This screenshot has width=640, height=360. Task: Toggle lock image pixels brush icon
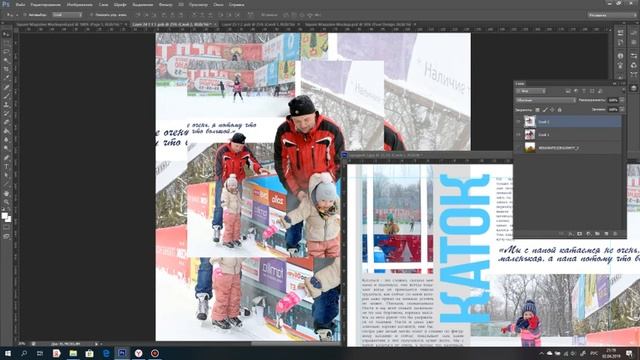(545, 110)
